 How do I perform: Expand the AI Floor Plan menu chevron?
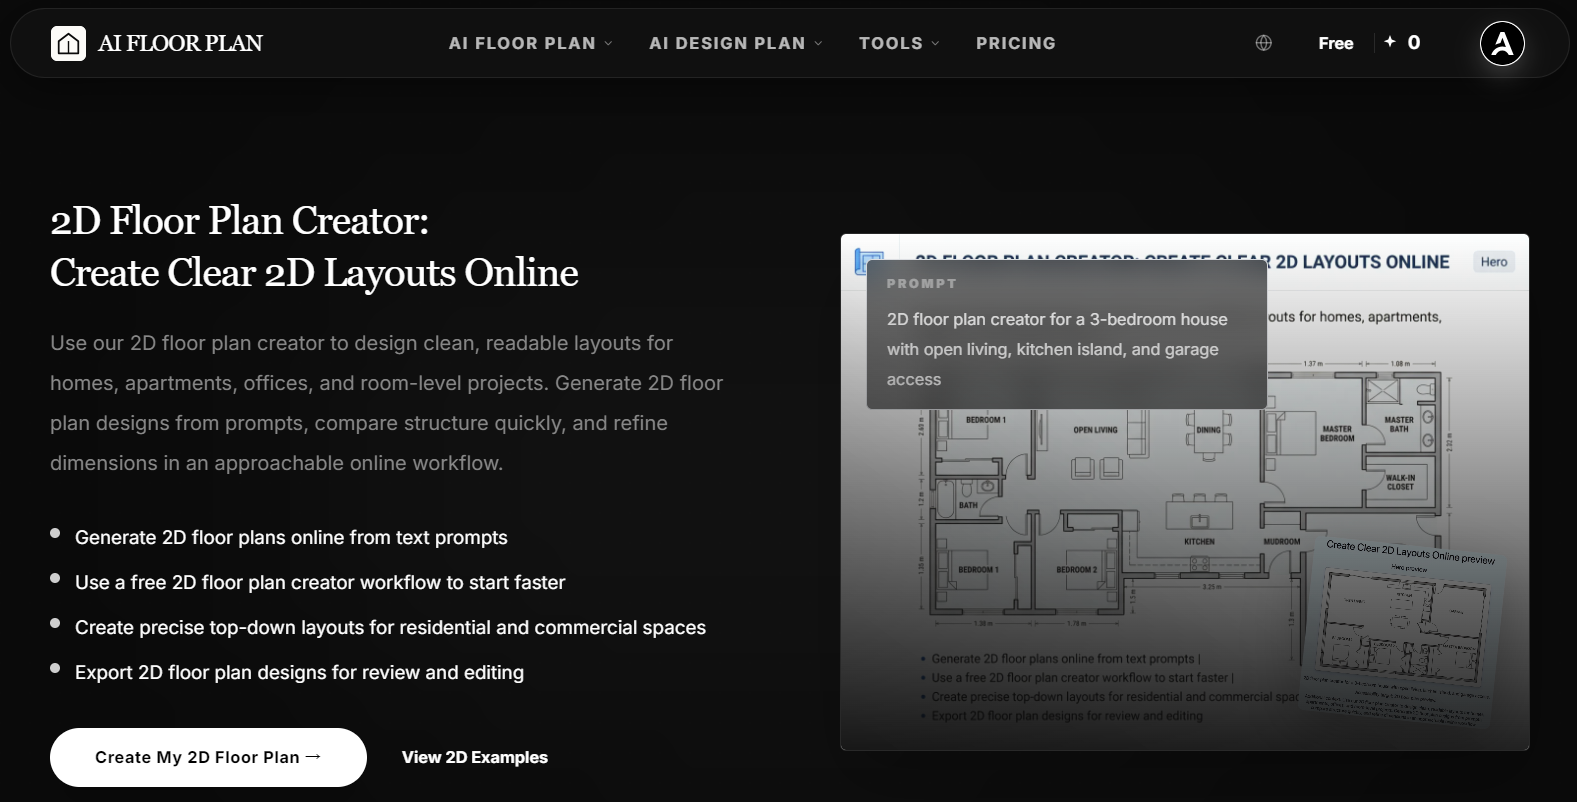608,43
